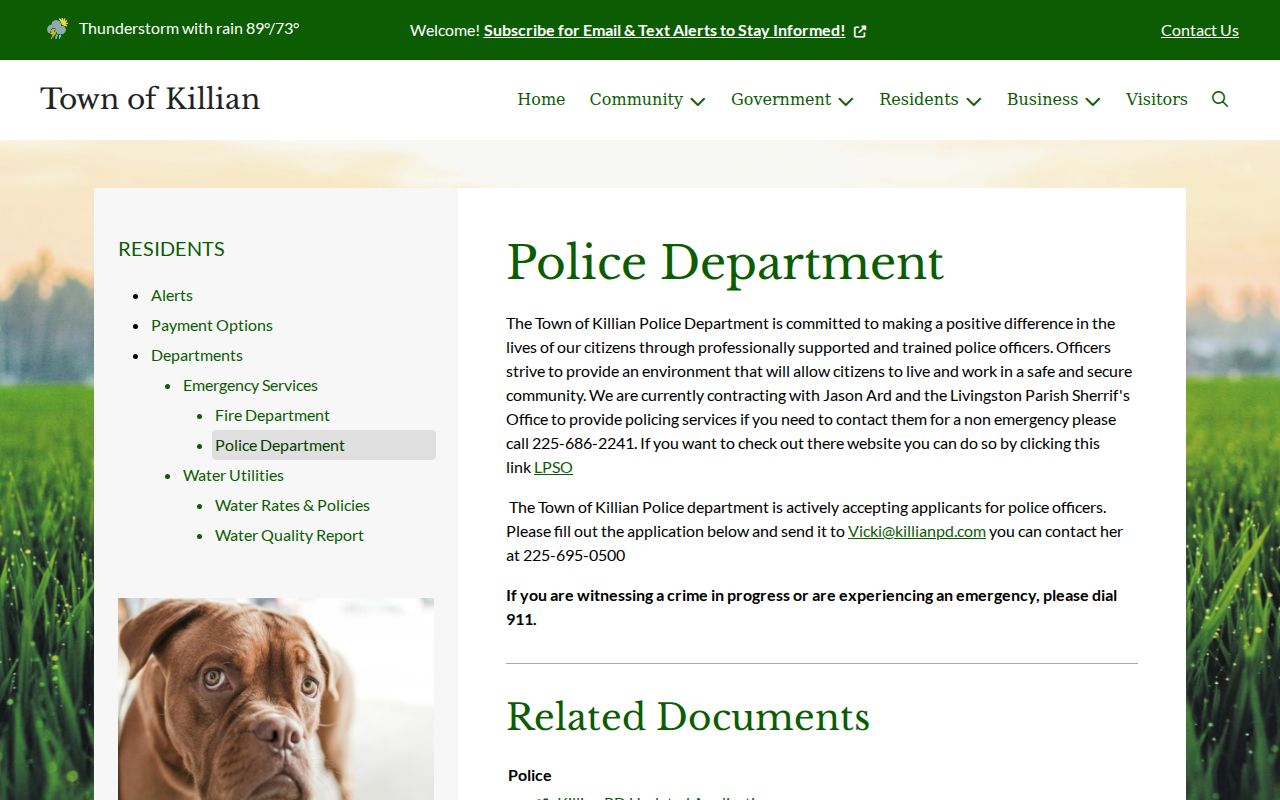Image resolution: width=1280 pixels, height=800 pixels.
Task: Open the Visitors nav item
Action: tap(1157, 99)
